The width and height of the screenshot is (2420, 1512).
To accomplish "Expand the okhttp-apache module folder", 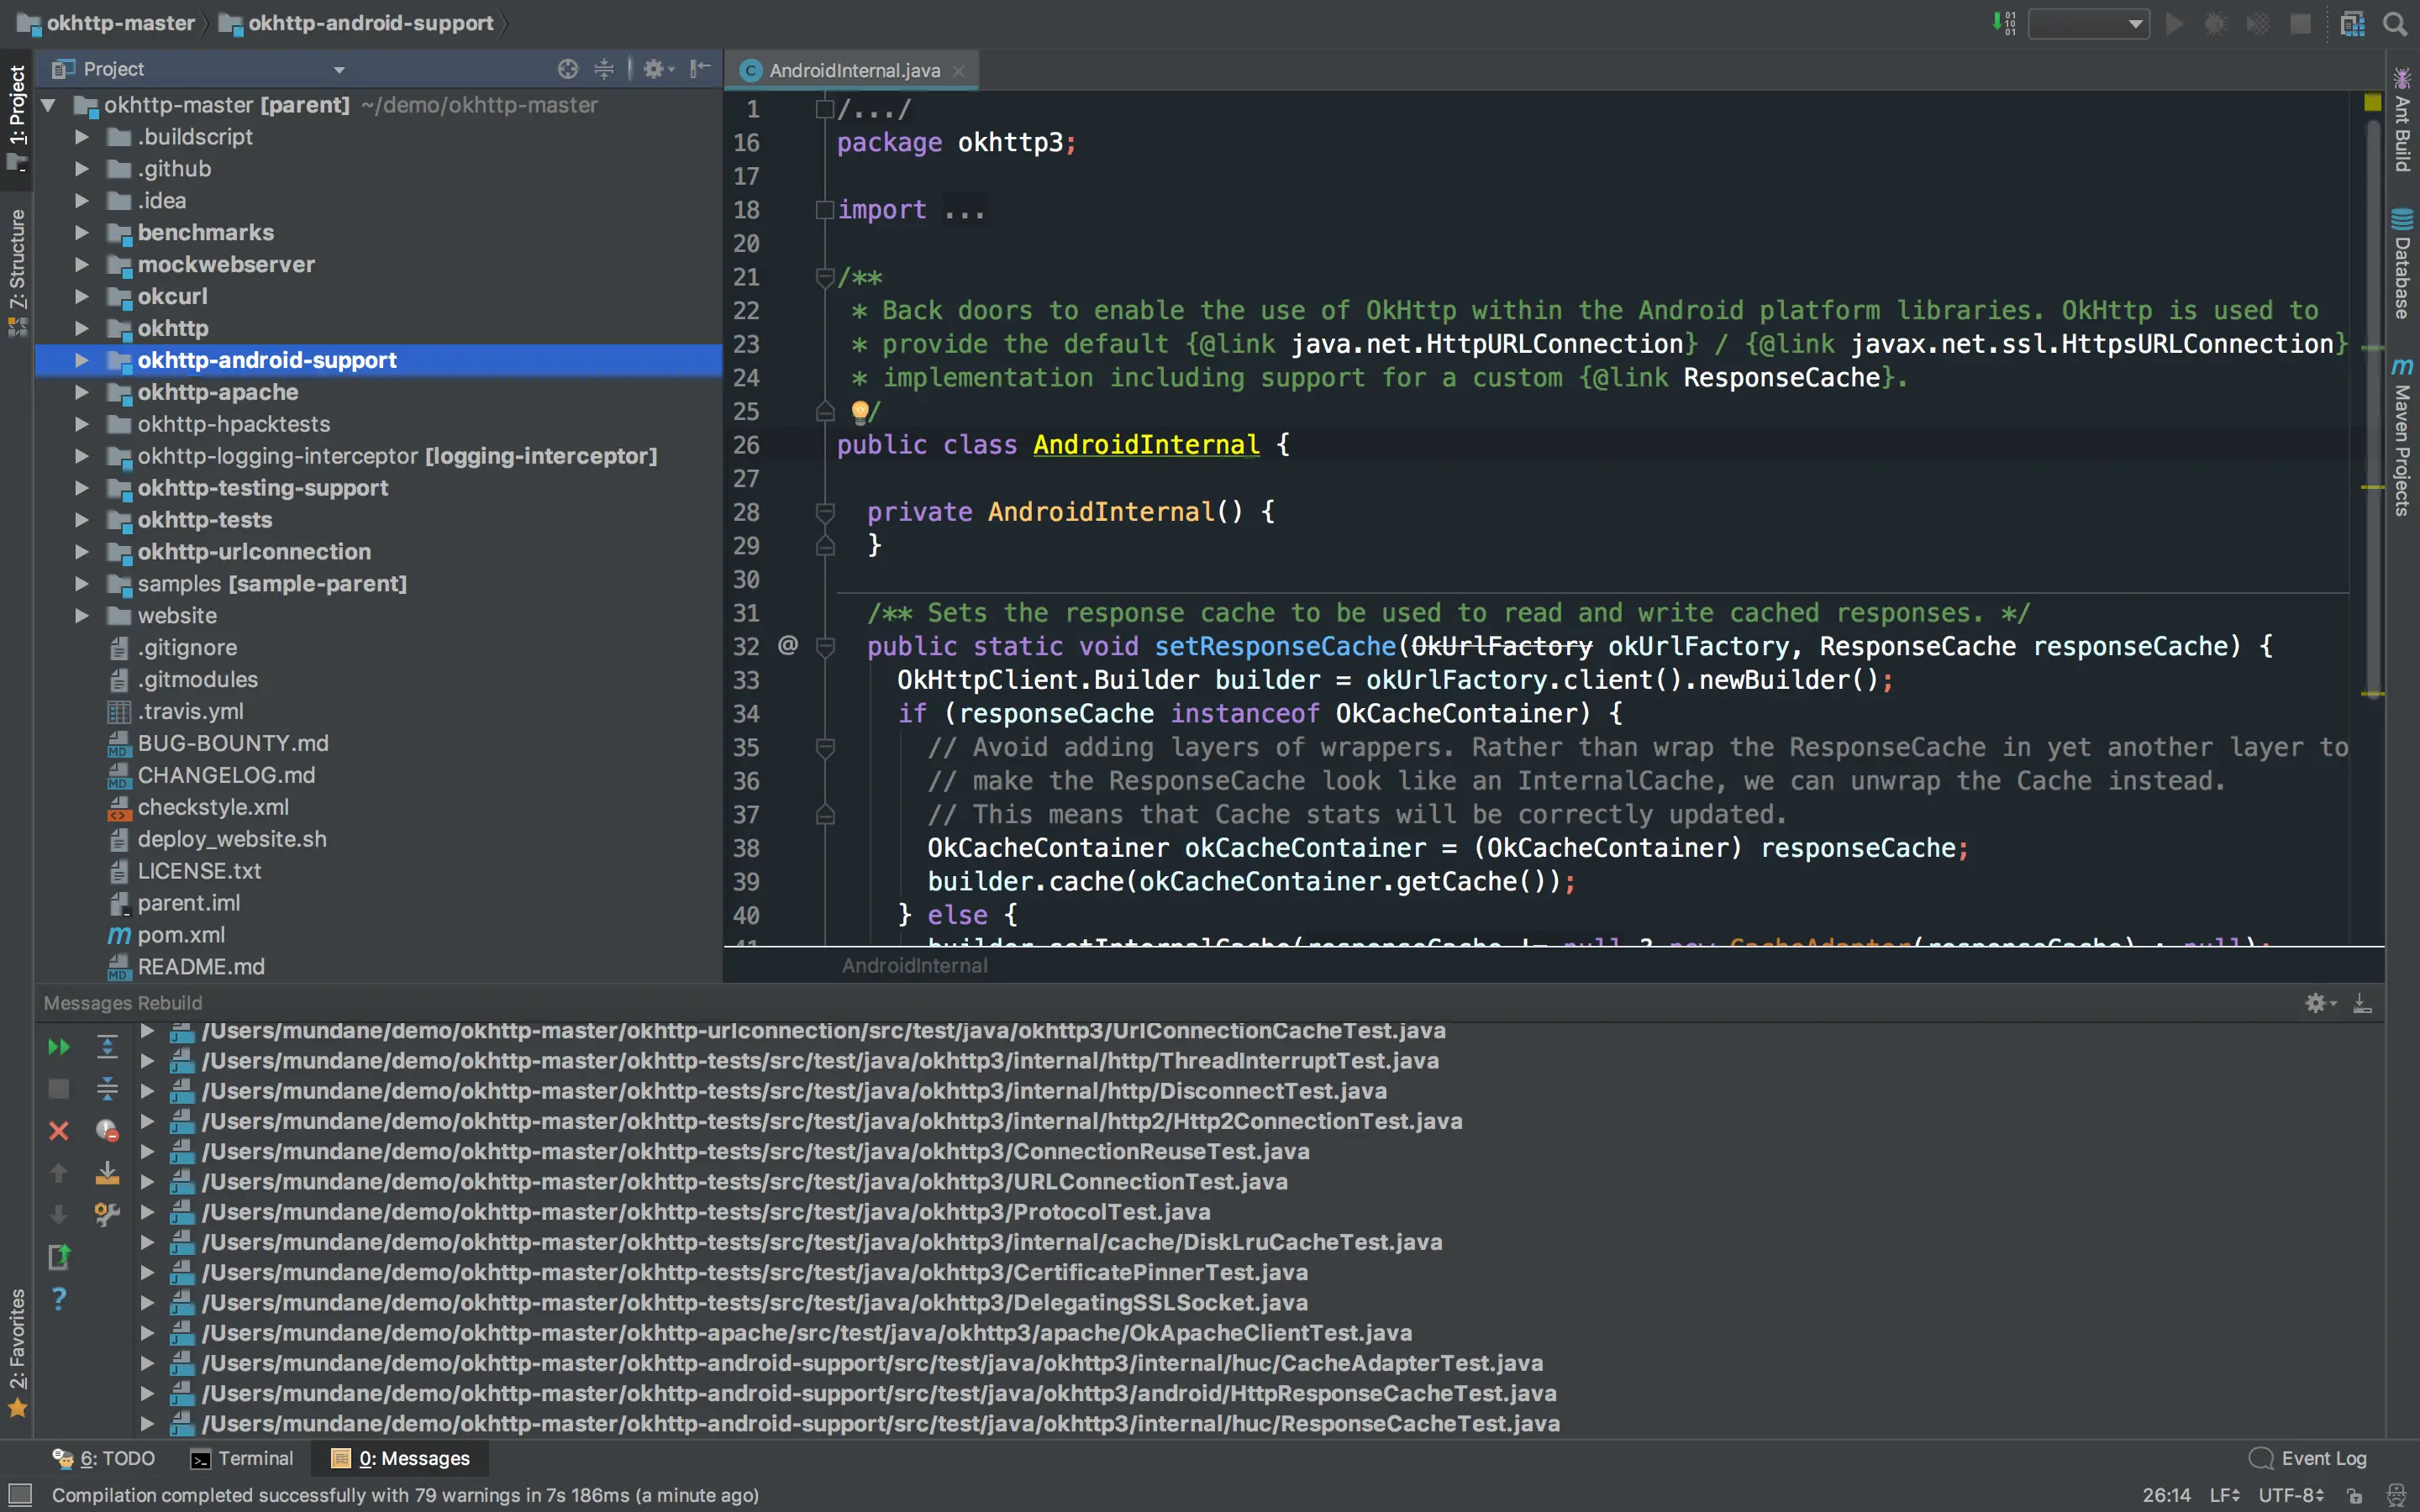I will (82, 392).
